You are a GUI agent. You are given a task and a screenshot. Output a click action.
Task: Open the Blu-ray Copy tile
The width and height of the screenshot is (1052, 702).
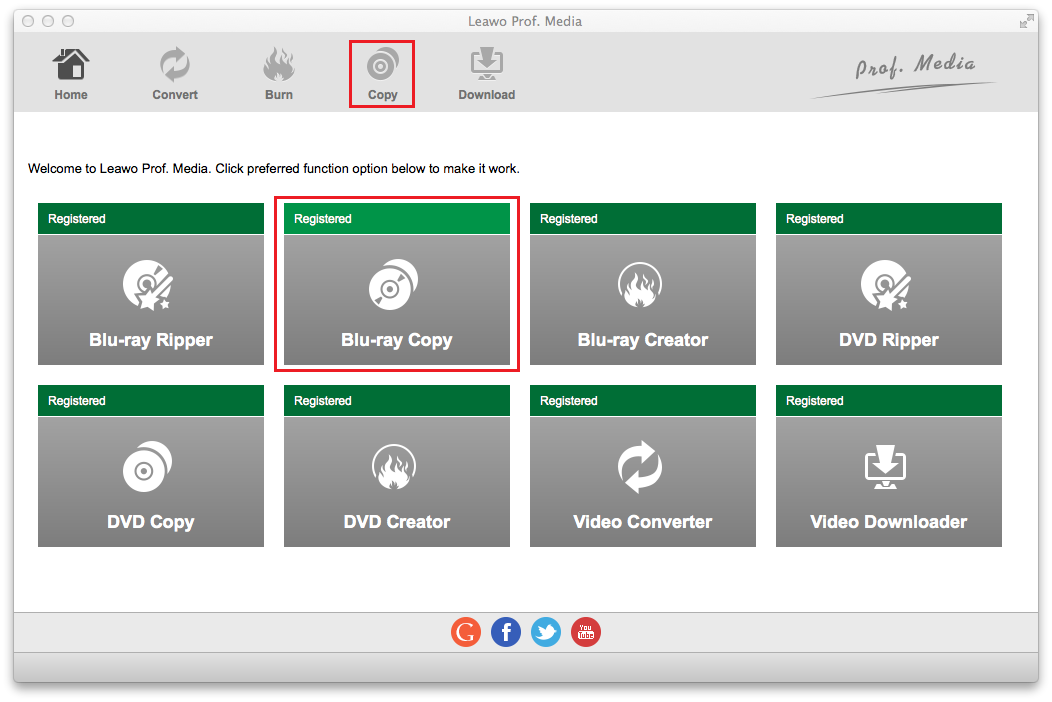pos(397,300)
